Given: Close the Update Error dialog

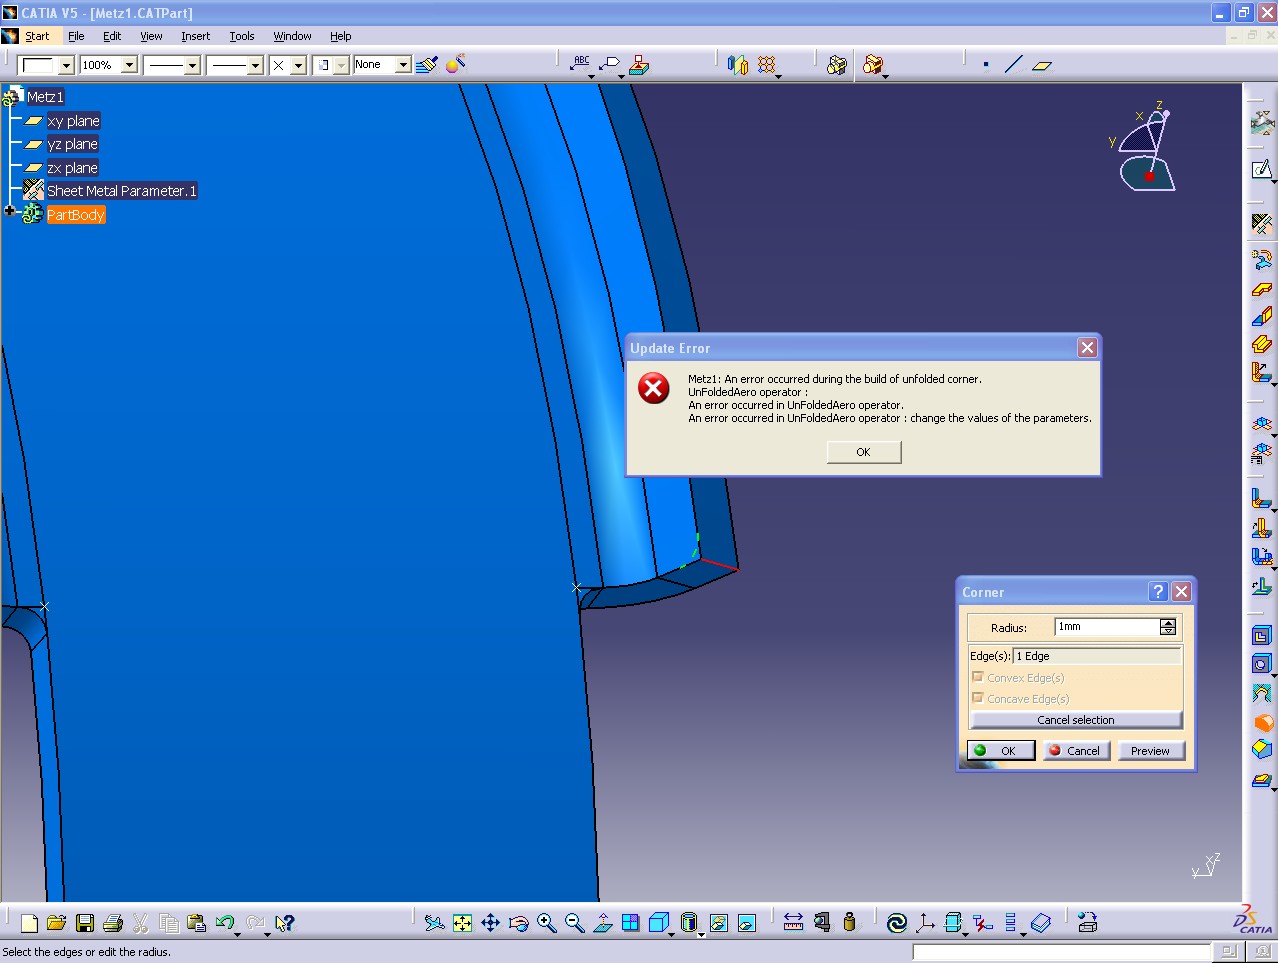Looking at the screenshot, I should (1087, 347).
